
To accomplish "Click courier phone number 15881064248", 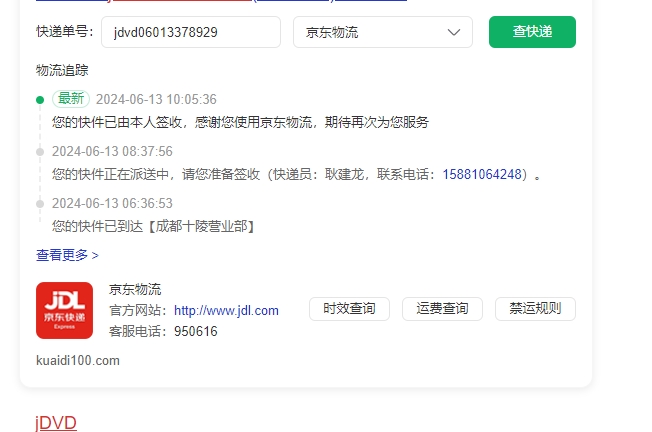I will pos(482,174).
